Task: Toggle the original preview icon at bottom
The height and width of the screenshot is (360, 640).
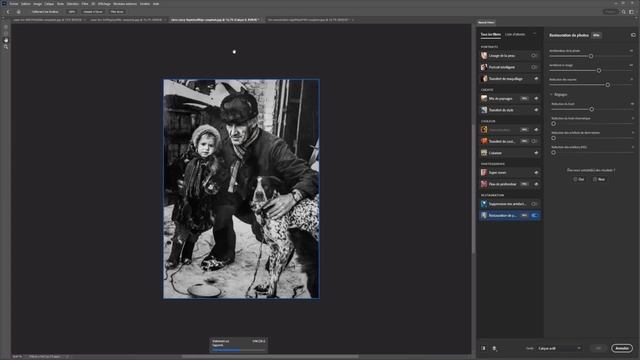Action: (x=483, y=348)
